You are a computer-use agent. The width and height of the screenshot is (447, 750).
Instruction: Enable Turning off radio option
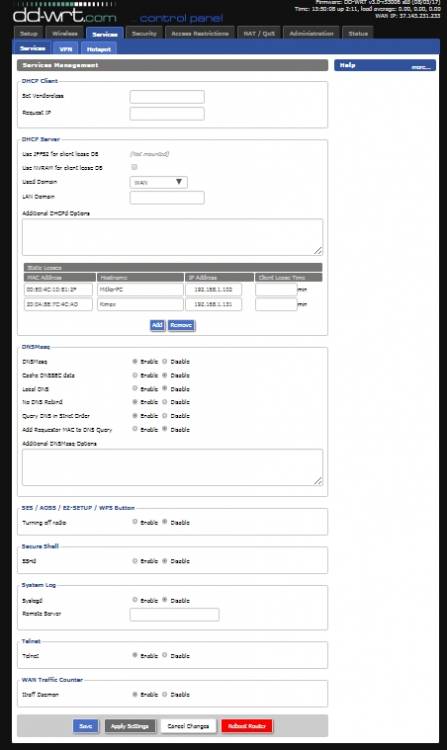coord(135,522)
